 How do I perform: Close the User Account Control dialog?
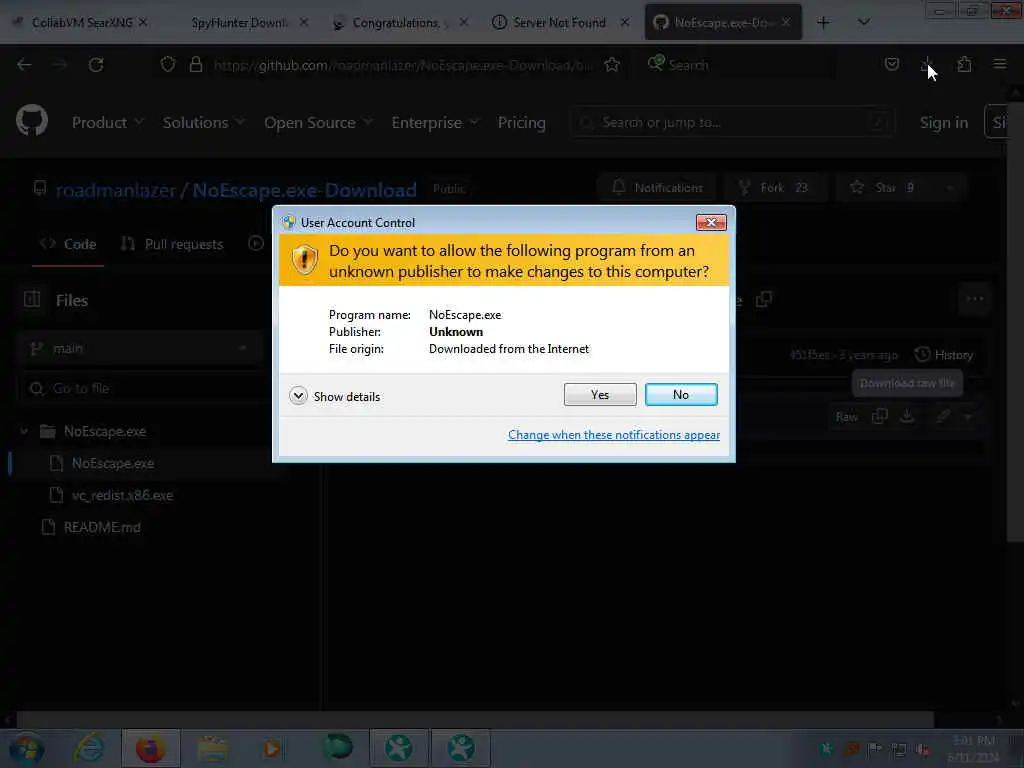tap(711, 223)
